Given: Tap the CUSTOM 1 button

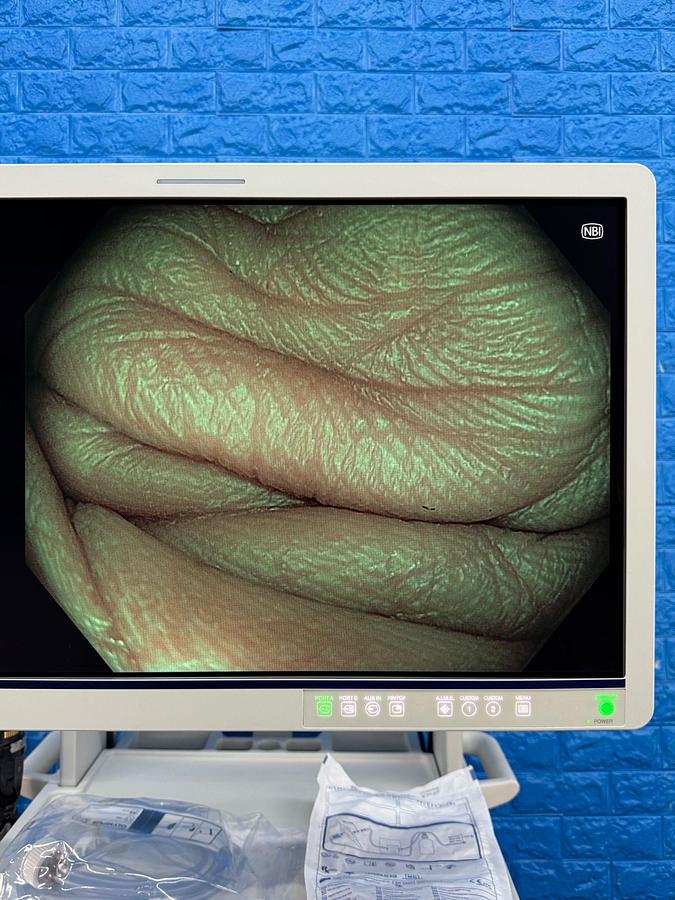Looking at the screenshot, I should tap(469, 709).
